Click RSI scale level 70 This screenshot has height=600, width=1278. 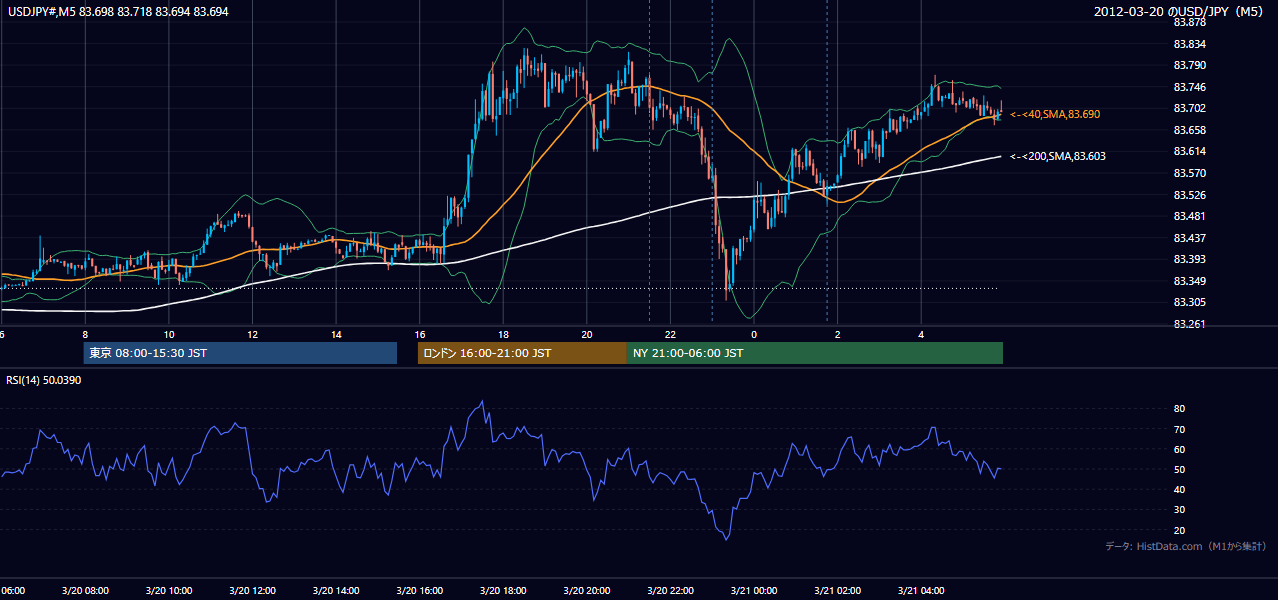coord(1179,429)
